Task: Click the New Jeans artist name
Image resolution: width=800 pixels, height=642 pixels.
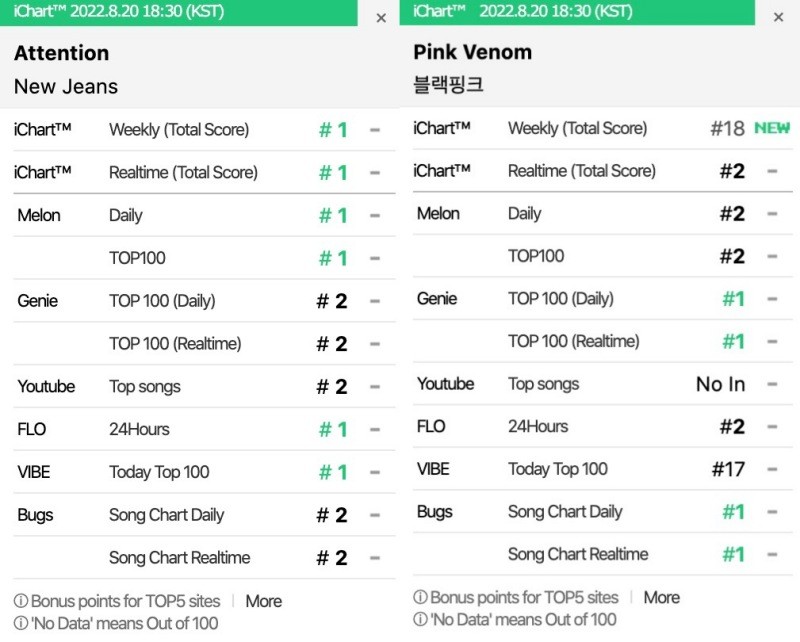Action: point(66,86)
